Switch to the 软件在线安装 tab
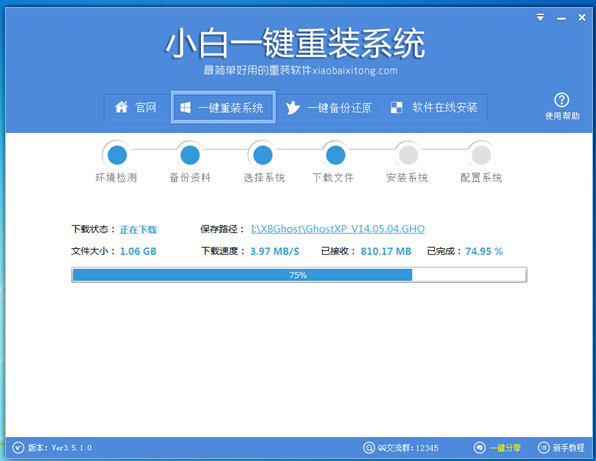 pos(434,108)
